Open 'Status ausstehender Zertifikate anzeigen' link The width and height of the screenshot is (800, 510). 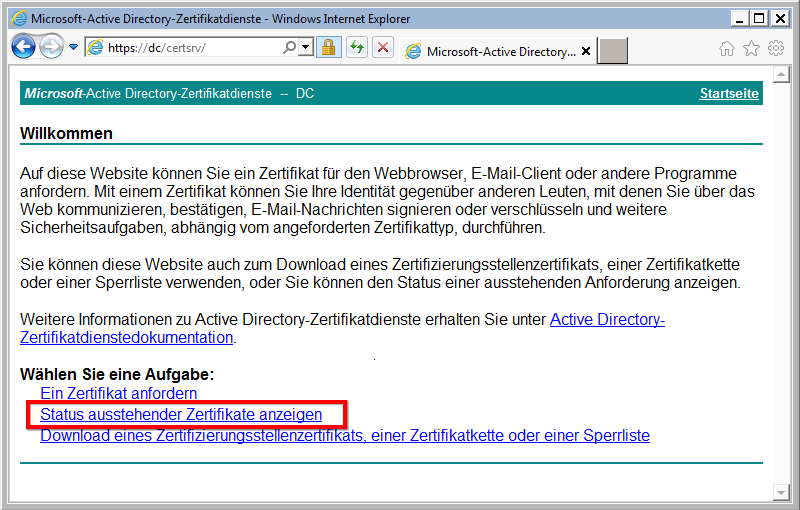pyautogui.click(x=181, y=414)
